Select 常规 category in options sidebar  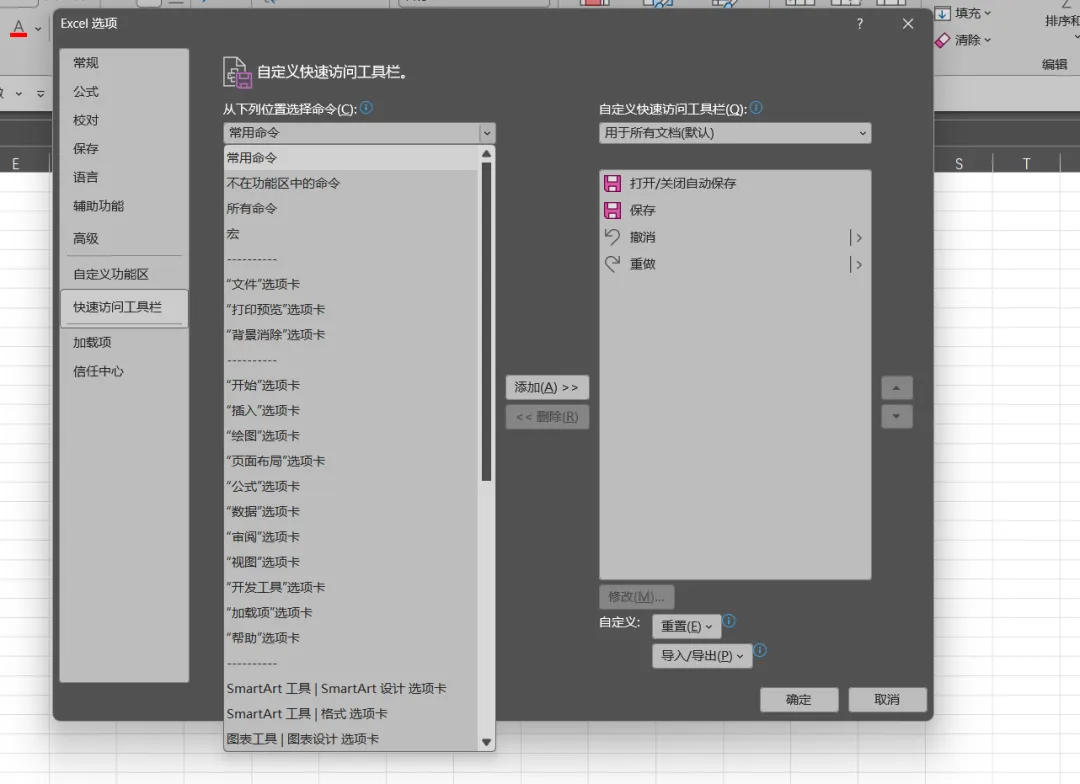pyautogui.click(x=124, y=63)
